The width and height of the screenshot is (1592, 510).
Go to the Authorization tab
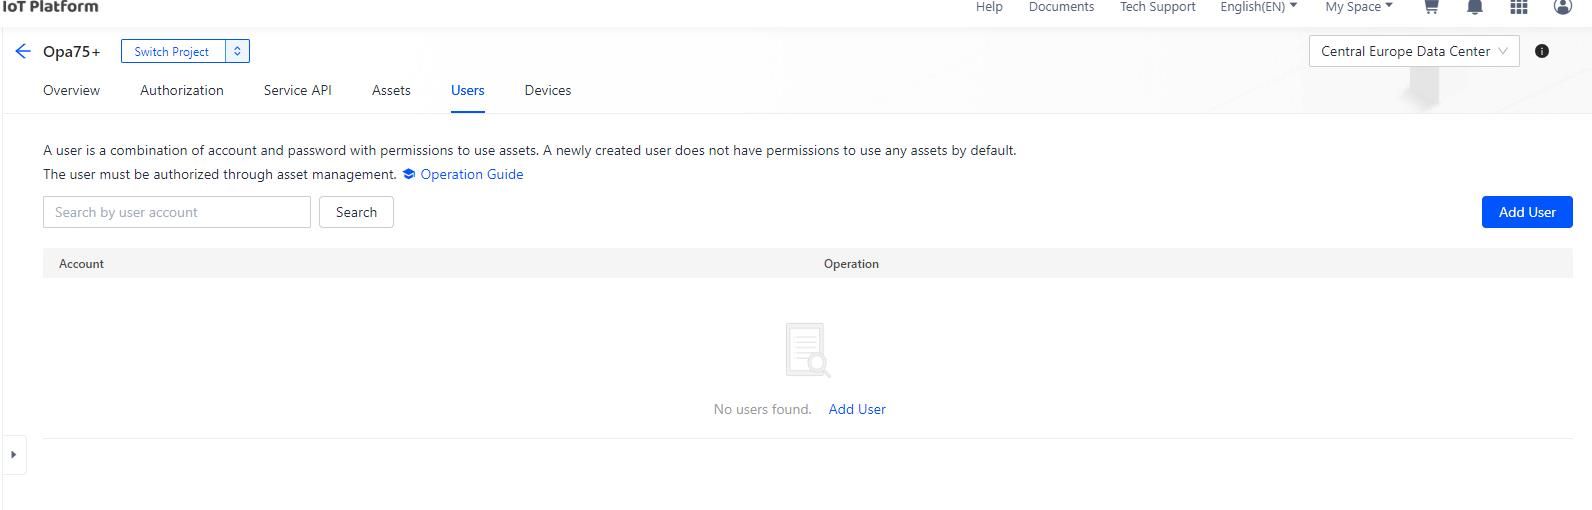[182, 90]
